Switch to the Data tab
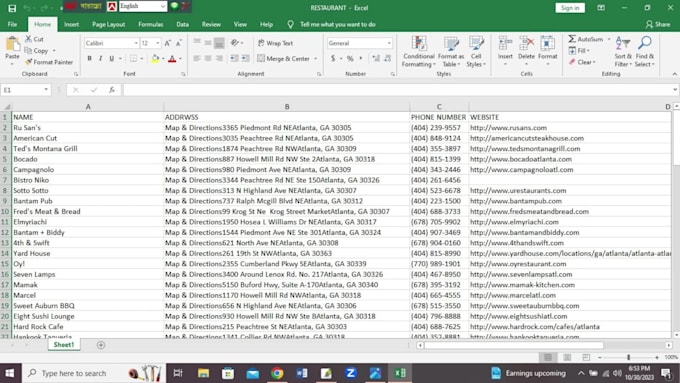The width and height of the screenshot is (680, 383). click(183, 24)
